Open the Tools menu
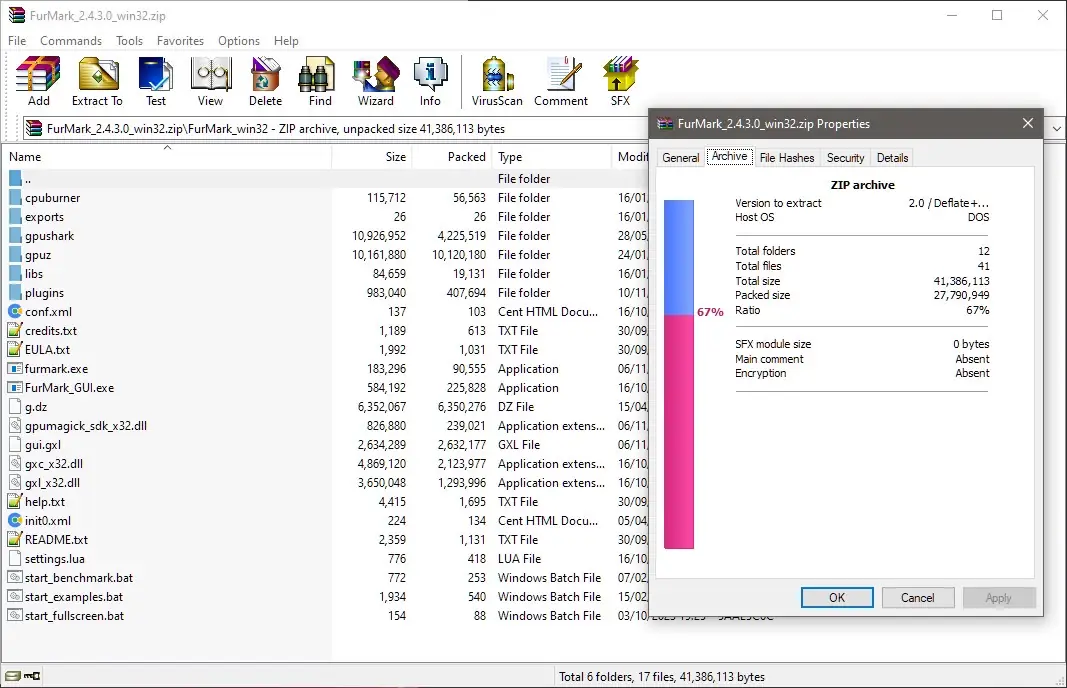Viewport: 1067px width, 688px height. 129,41
